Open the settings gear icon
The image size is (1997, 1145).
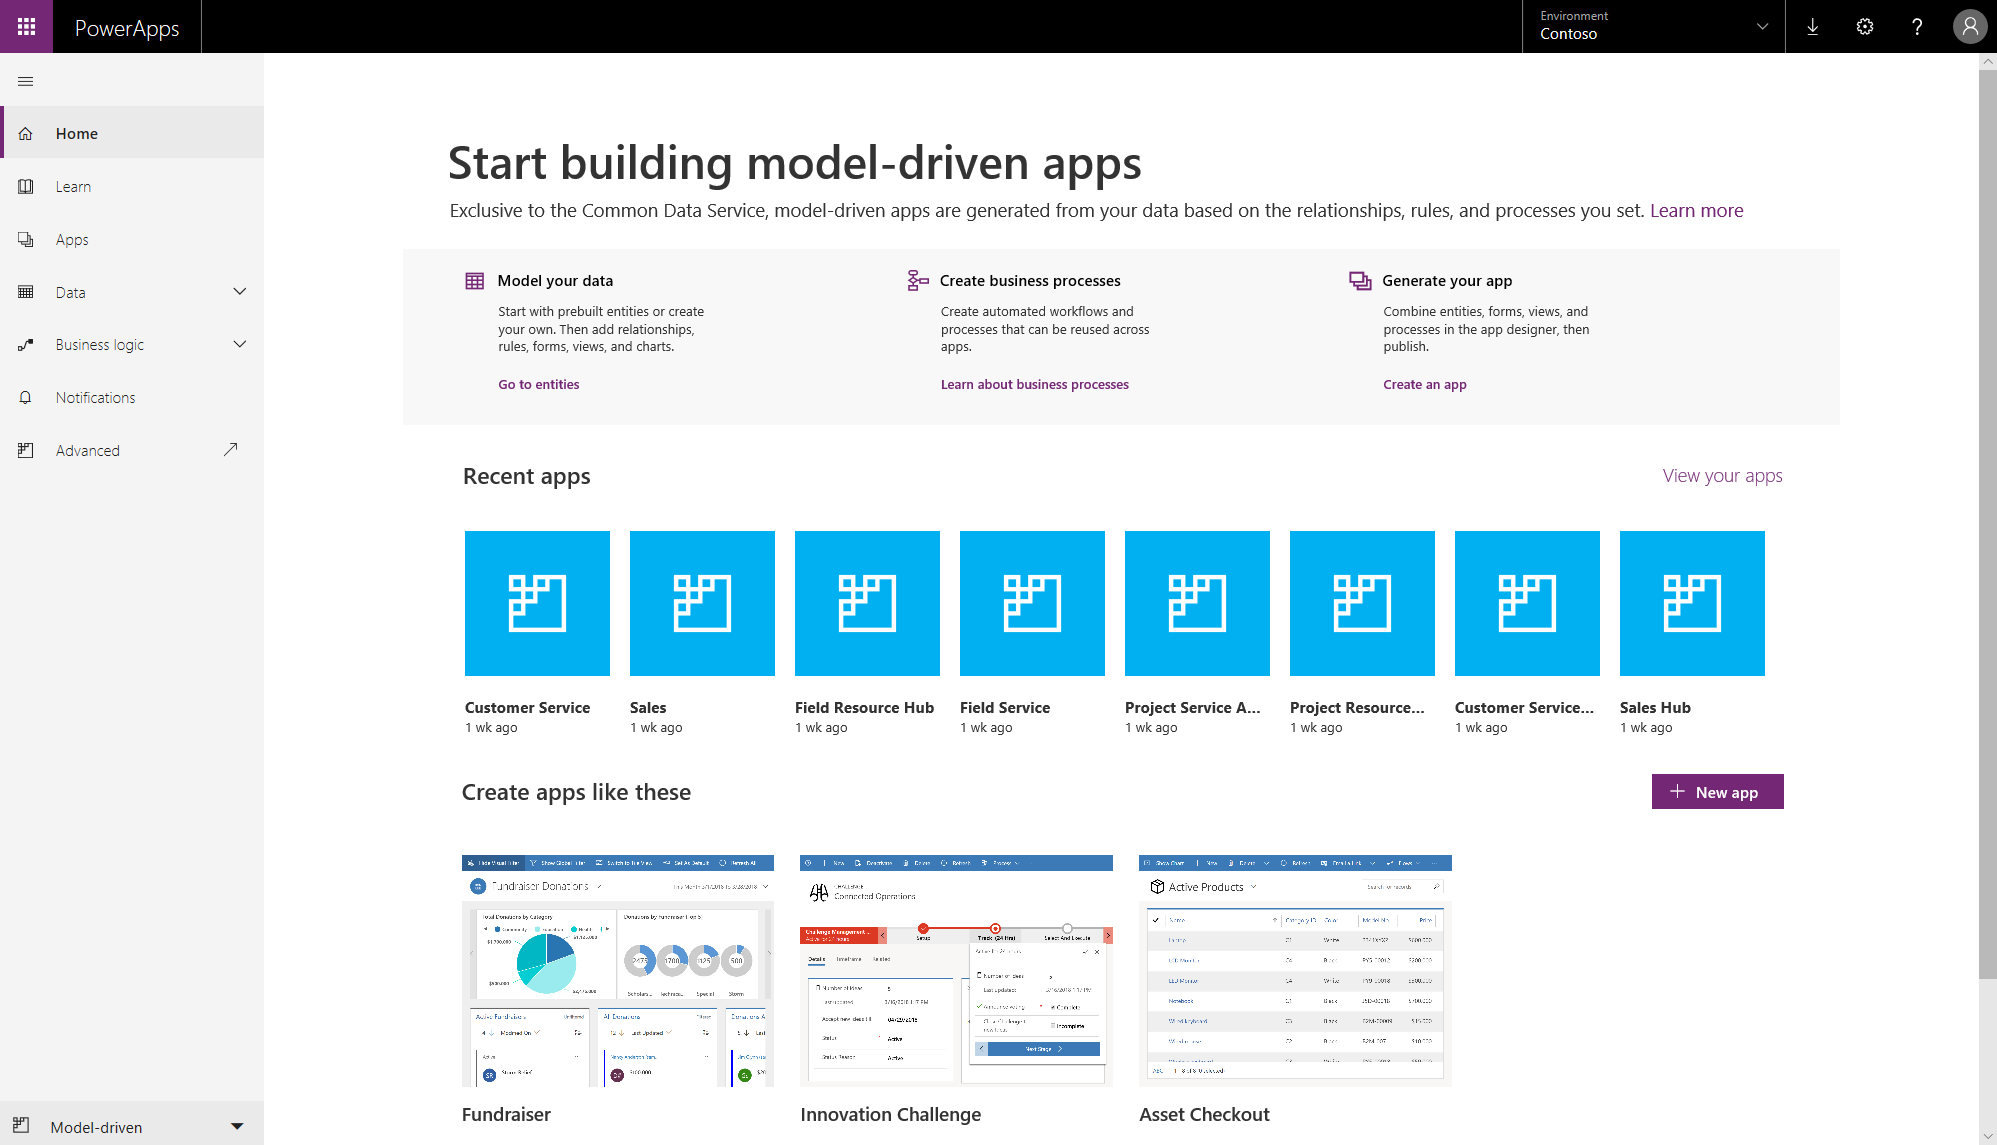tap(1864, 27)
